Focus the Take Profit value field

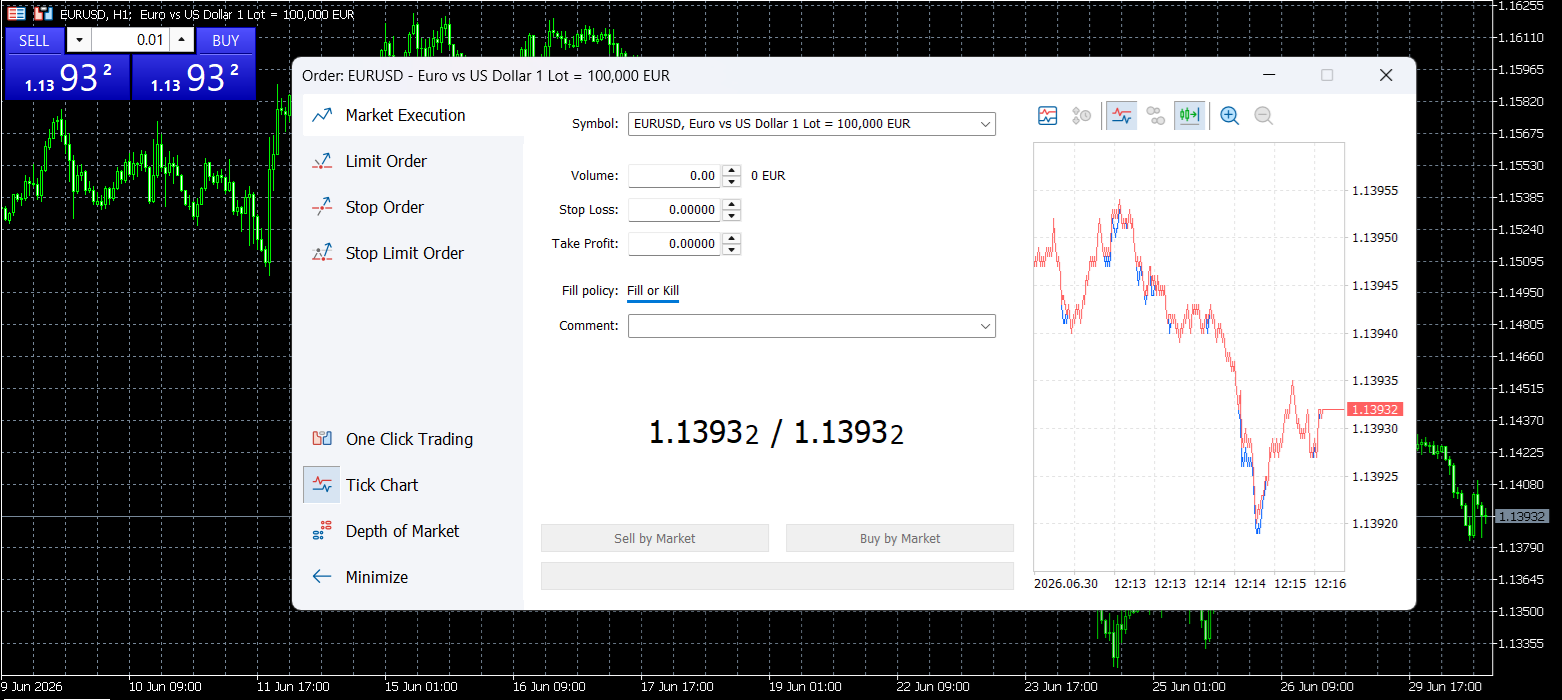(x=675, y=244)
